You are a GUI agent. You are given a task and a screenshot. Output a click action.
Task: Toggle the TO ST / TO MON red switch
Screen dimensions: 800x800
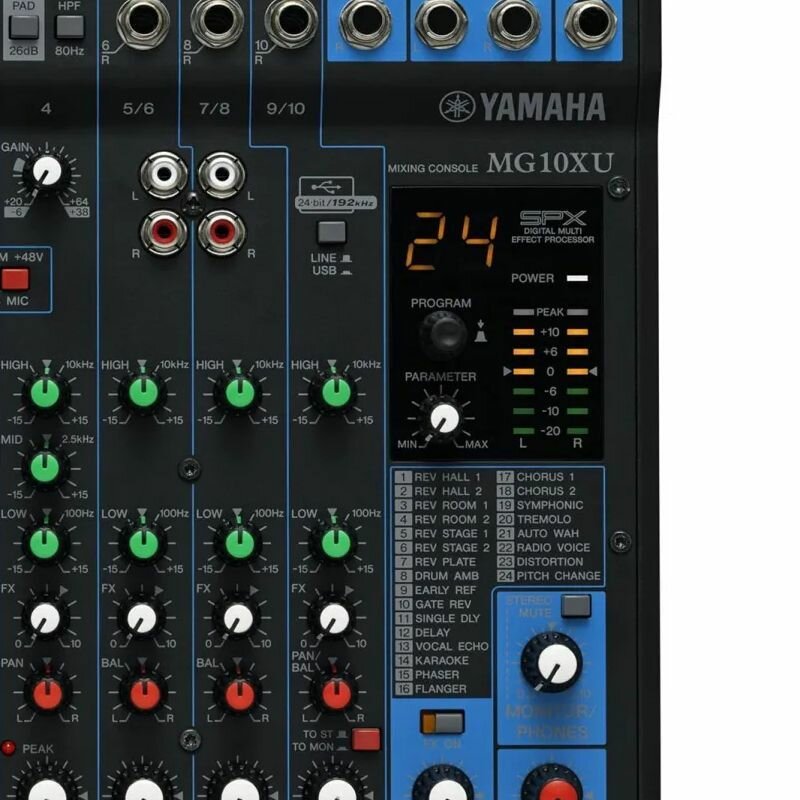point(366,739)
